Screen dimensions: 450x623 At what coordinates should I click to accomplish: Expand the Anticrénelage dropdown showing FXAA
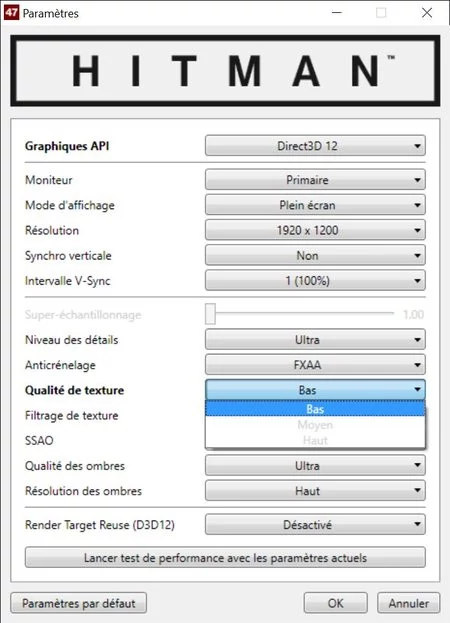pos(315,365)
